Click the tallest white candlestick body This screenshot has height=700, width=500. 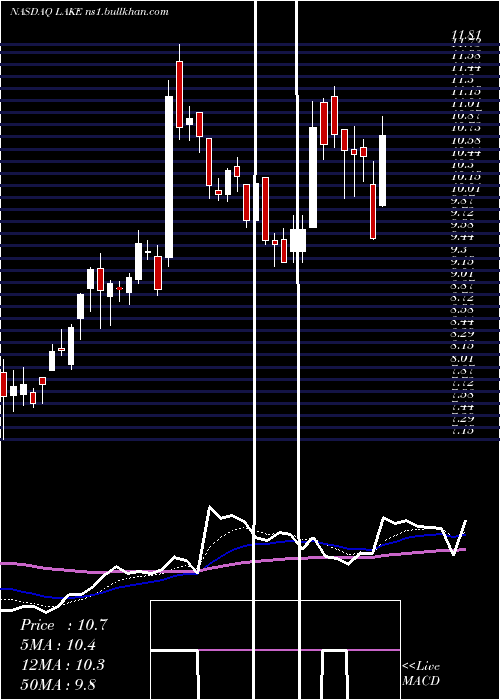pos(169,177)
